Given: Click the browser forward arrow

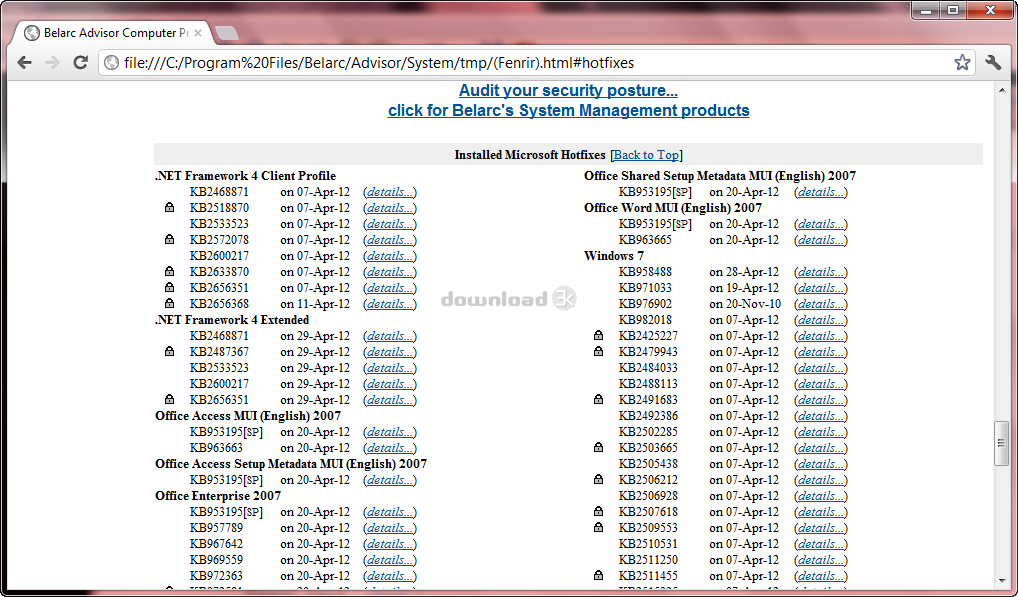Looking at the screenshot, I should (x=53, y=62).
